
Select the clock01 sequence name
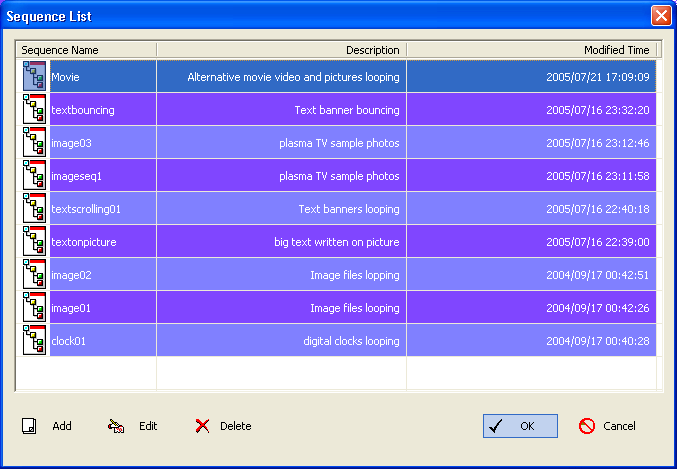68,341
